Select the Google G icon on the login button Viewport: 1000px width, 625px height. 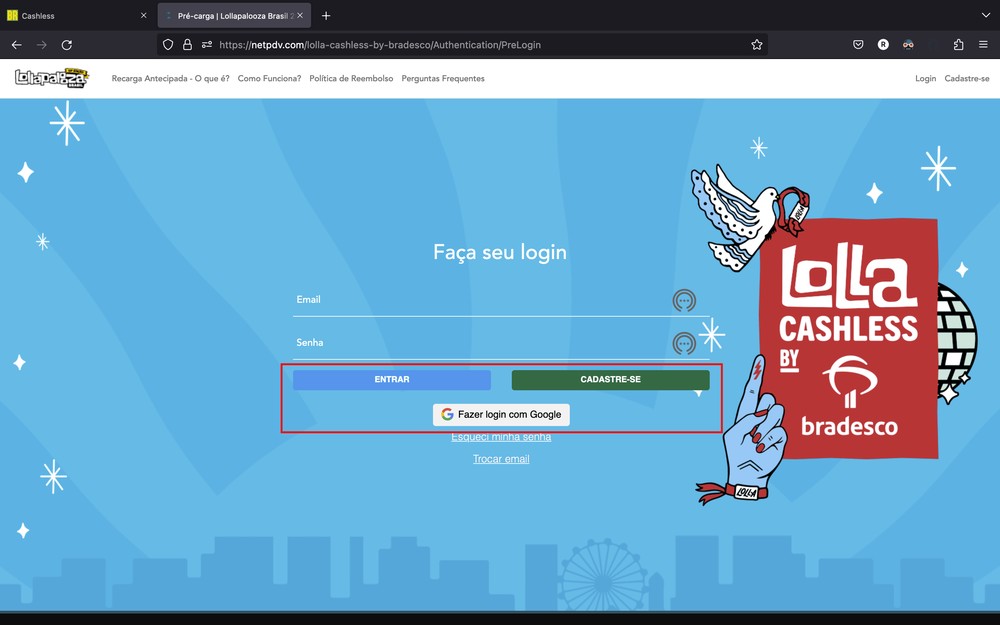click(447, 414)
